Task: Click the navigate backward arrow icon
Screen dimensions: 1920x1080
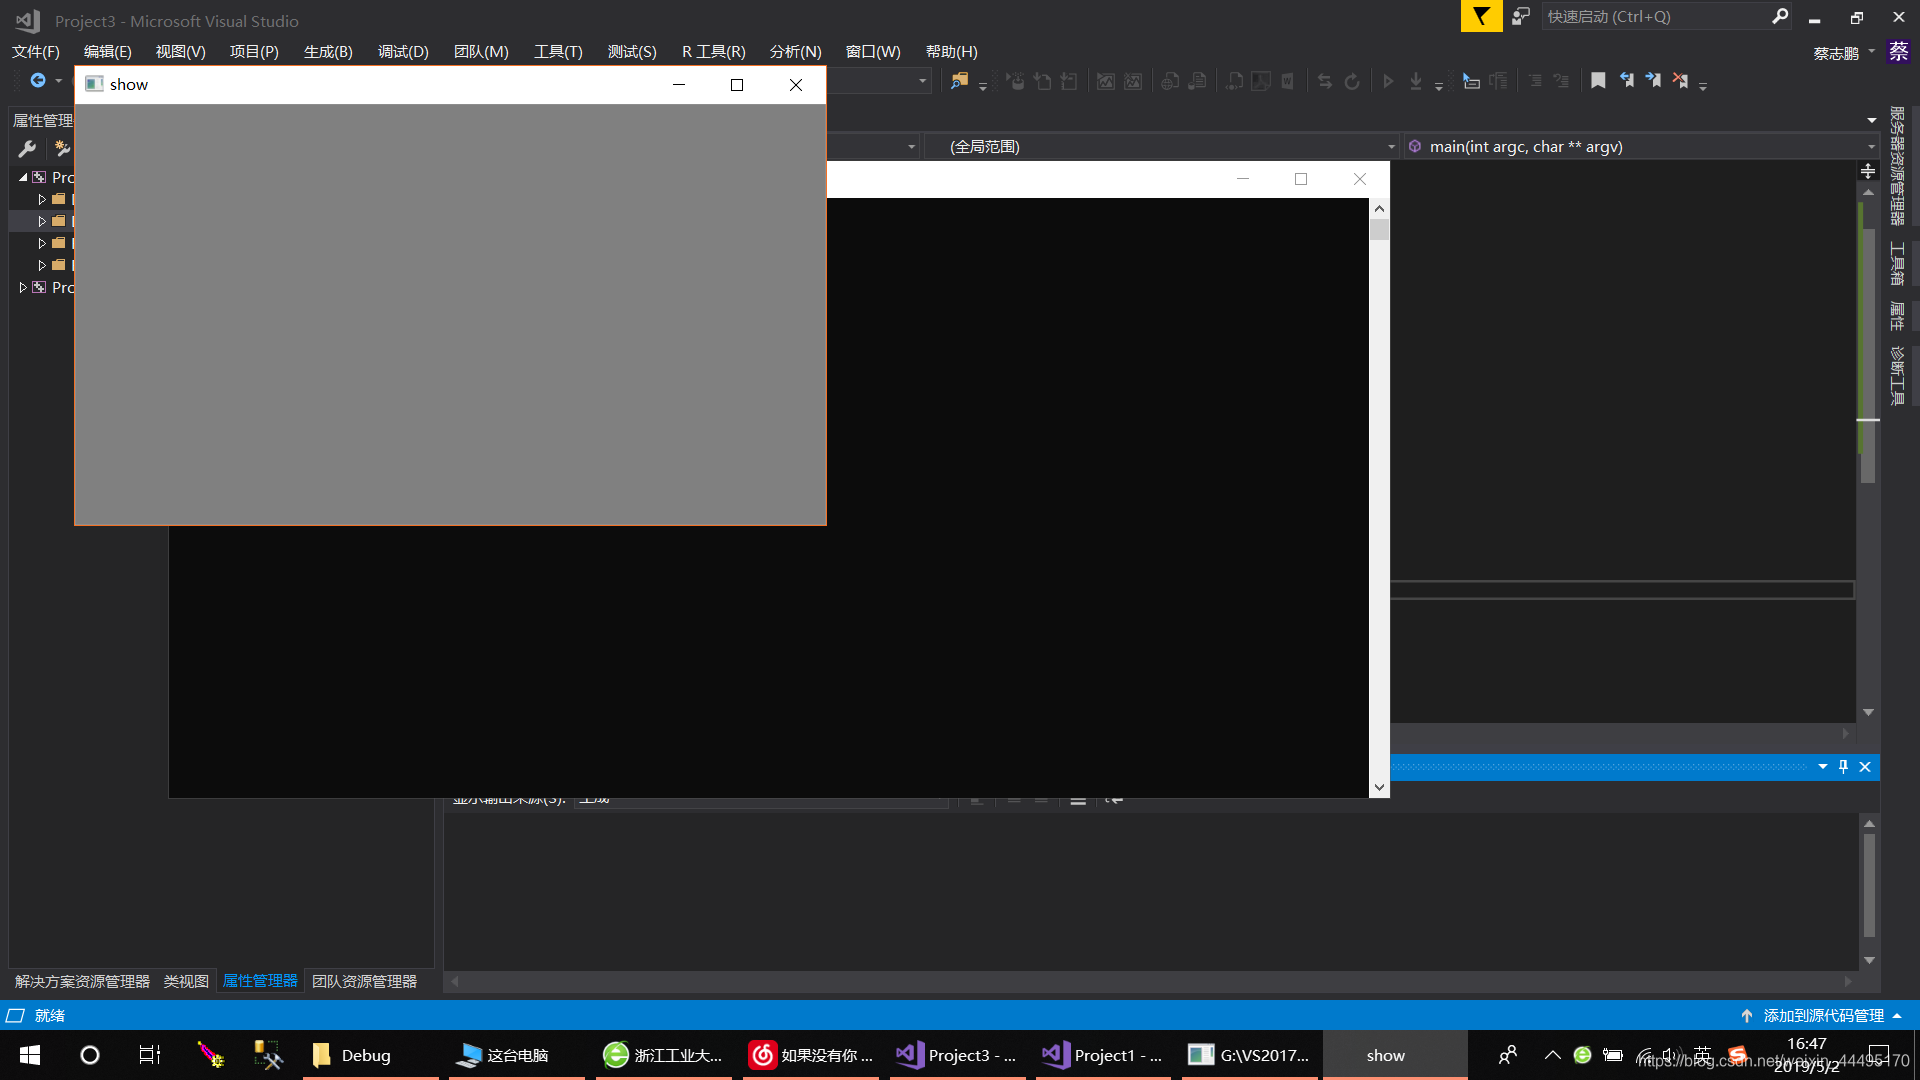Action: 38,80
